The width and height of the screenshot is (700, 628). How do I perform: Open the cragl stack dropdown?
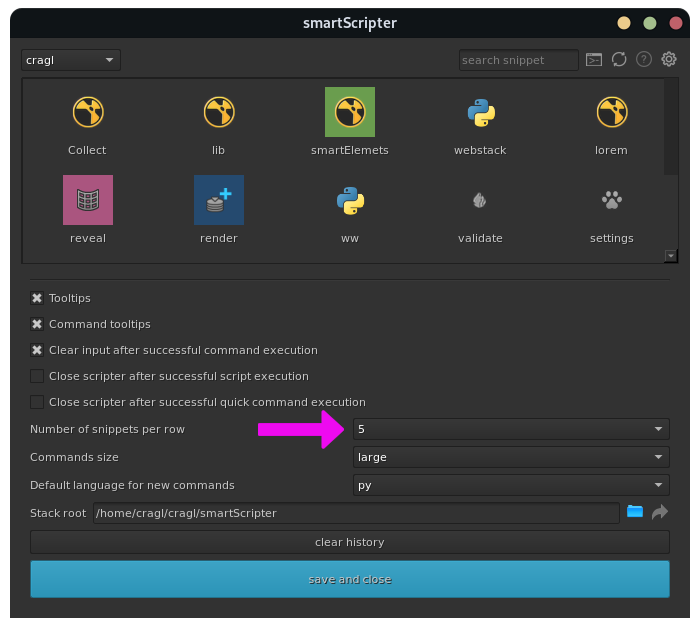(71, 60)
